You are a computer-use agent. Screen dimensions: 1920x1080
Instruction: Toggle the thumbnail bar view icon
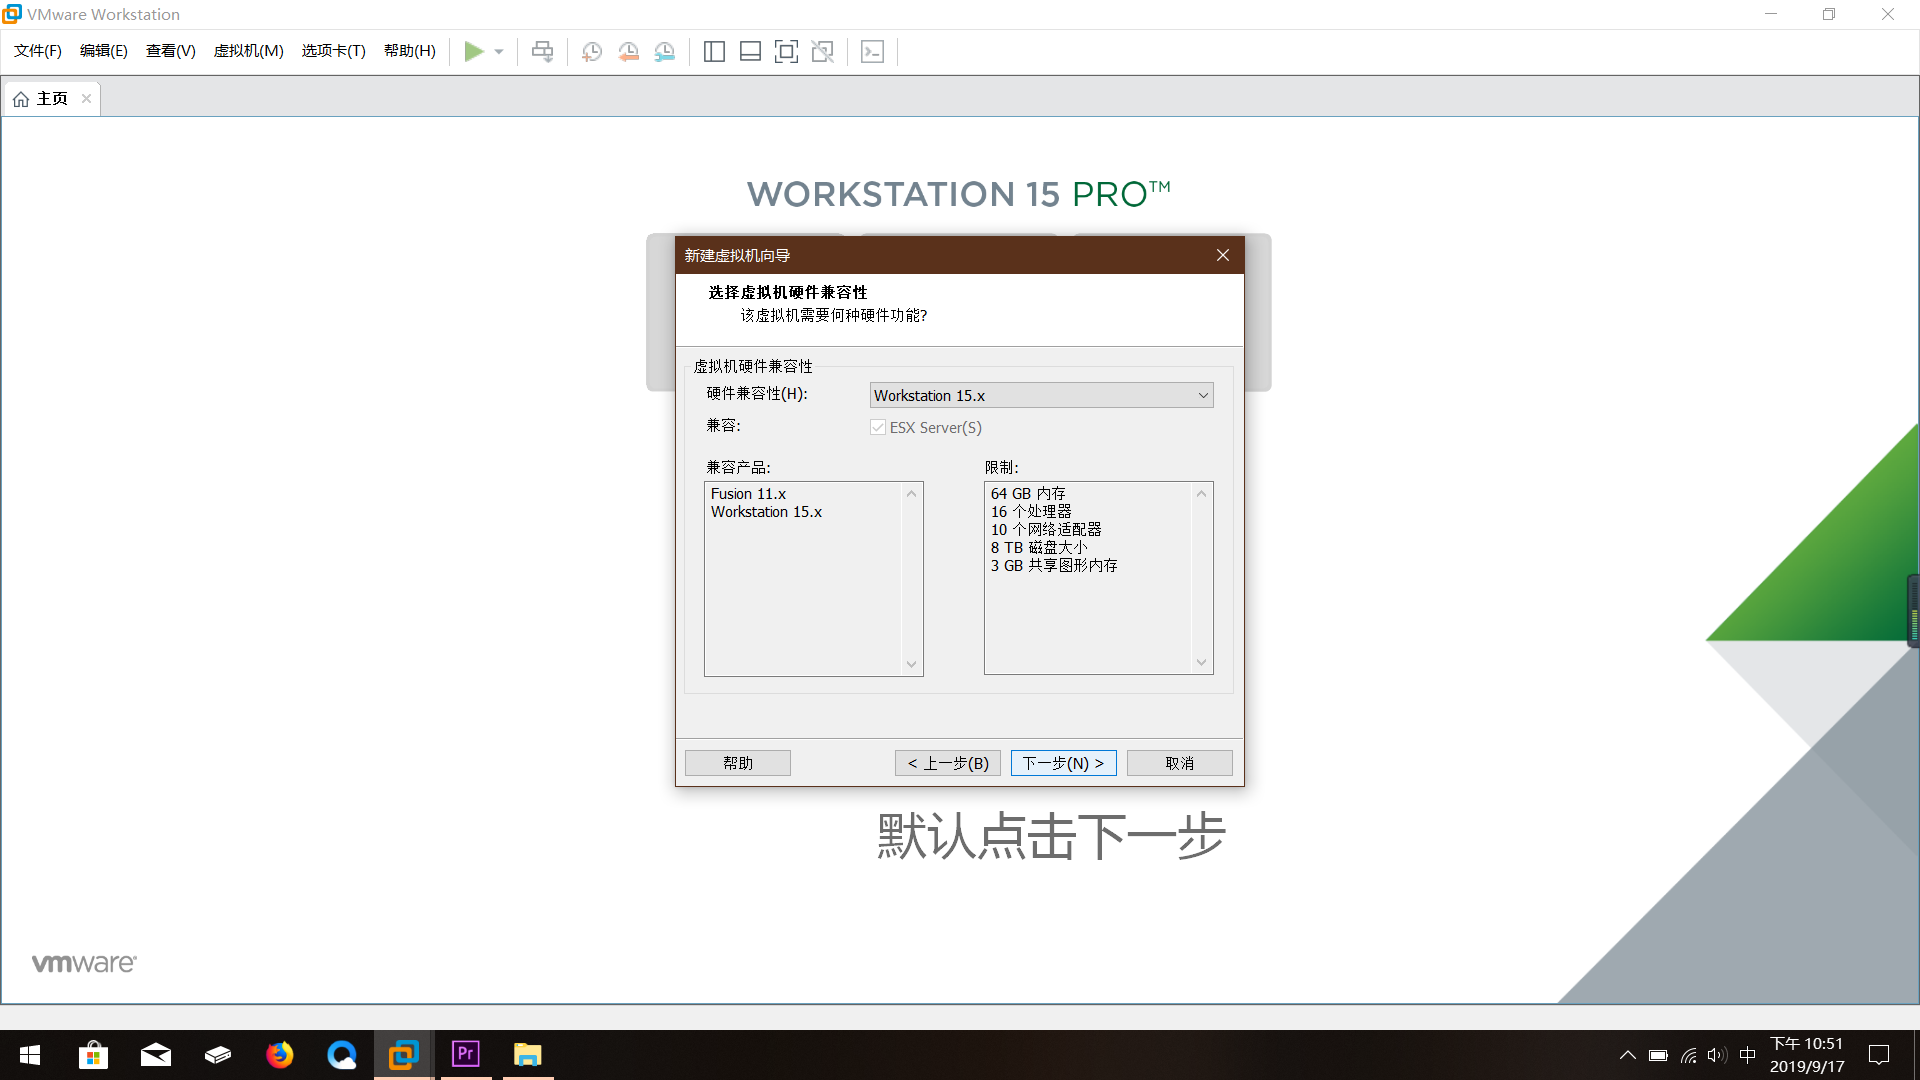coord(750,52)
